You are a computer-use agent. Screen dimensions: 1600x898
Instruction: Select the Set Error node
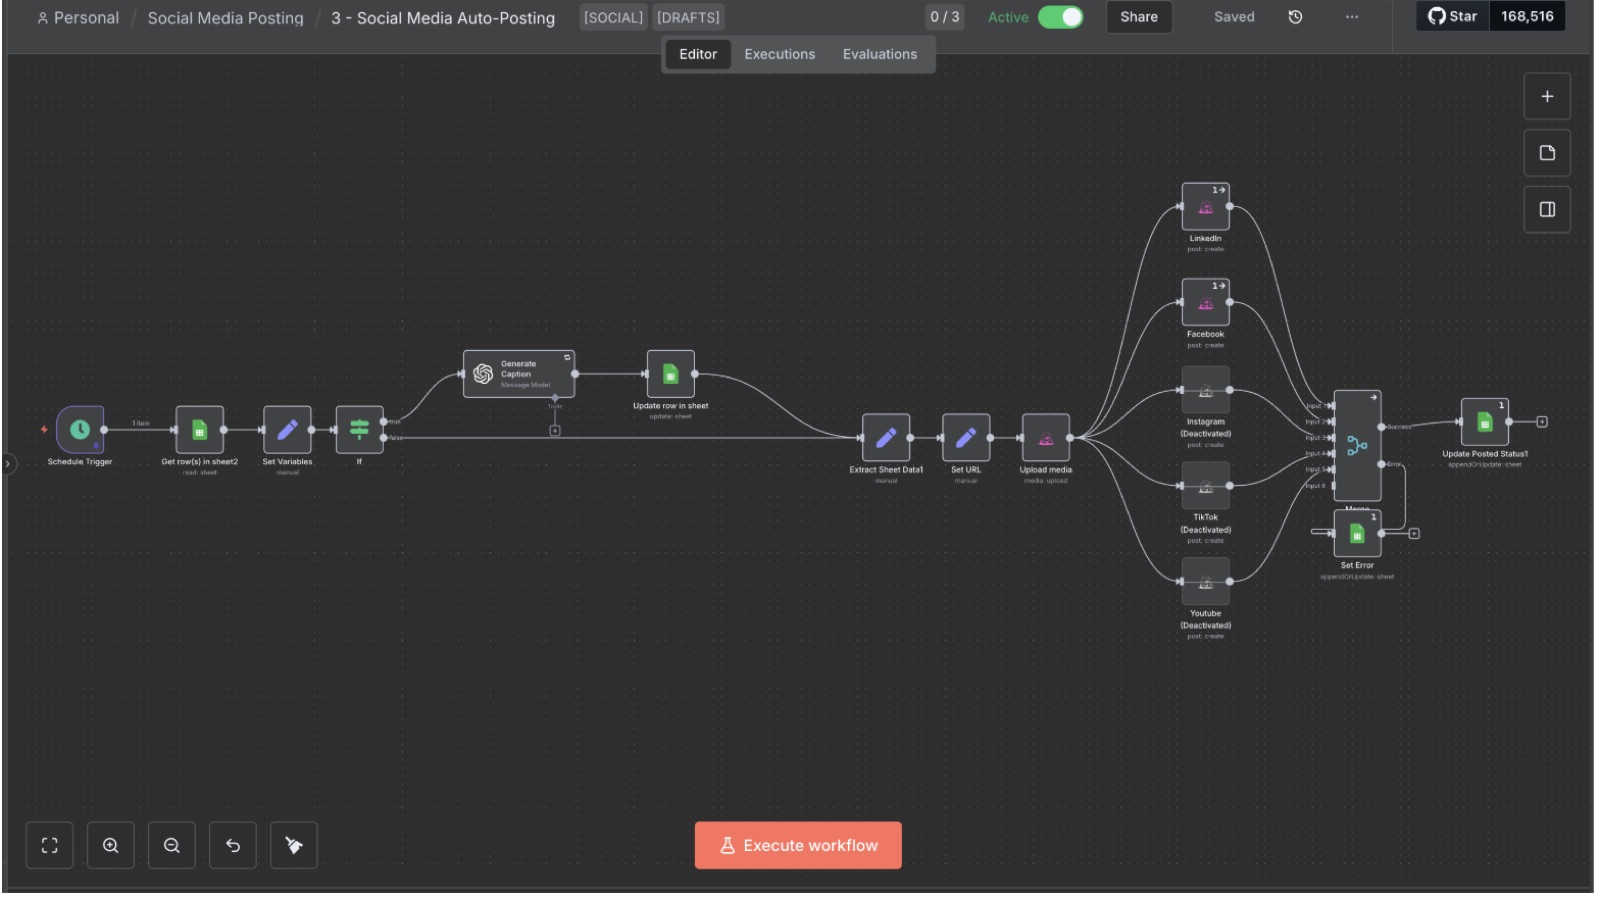[1357, 534]
